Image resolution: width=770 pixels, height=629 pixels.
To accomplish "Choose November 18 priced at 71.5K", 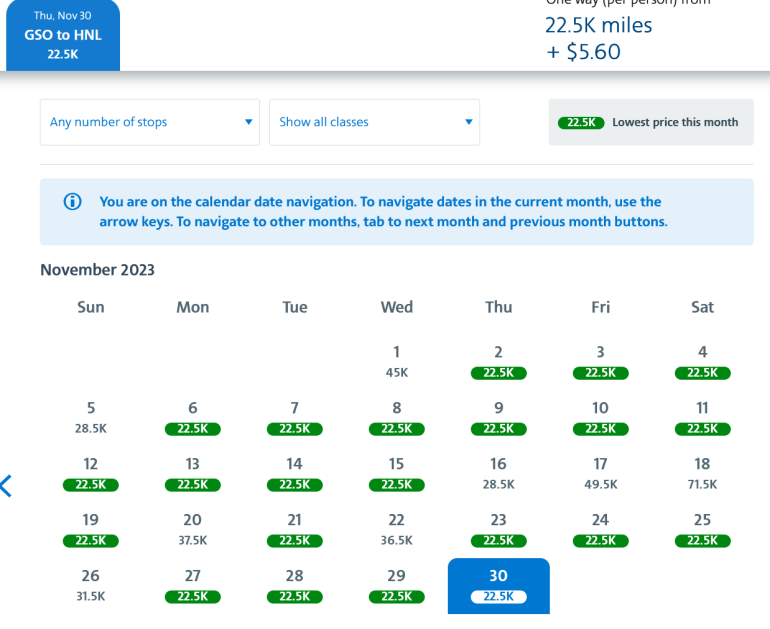I will (x=703, y=473).
